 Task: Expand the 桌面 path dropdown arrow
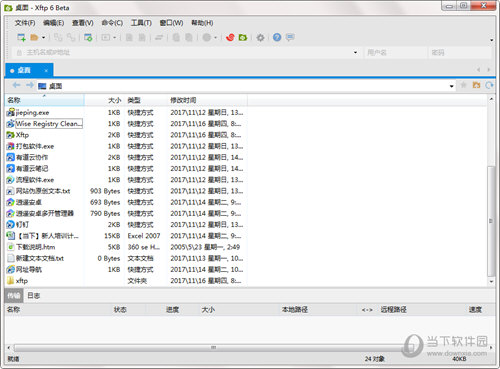pos(451,86)
